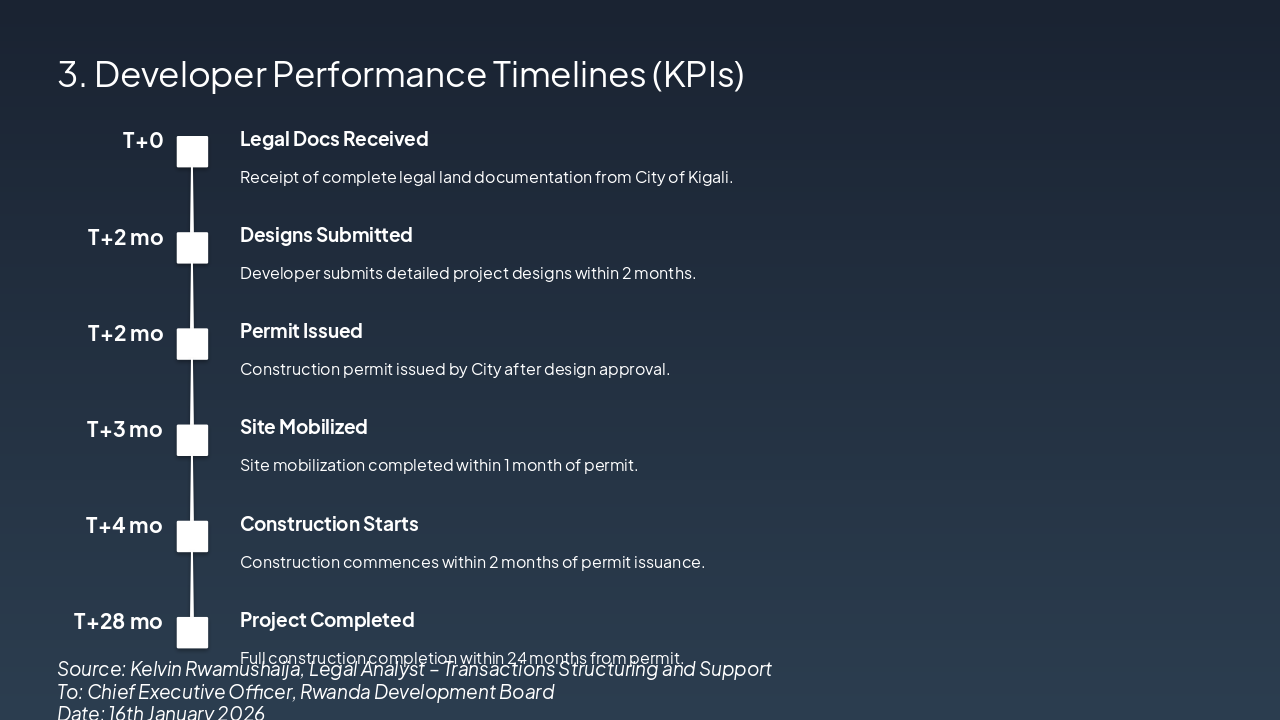Click the Project Completed heading
Image resolution: width=1280 pixels, height=720 pixels.
pos(327,620)
